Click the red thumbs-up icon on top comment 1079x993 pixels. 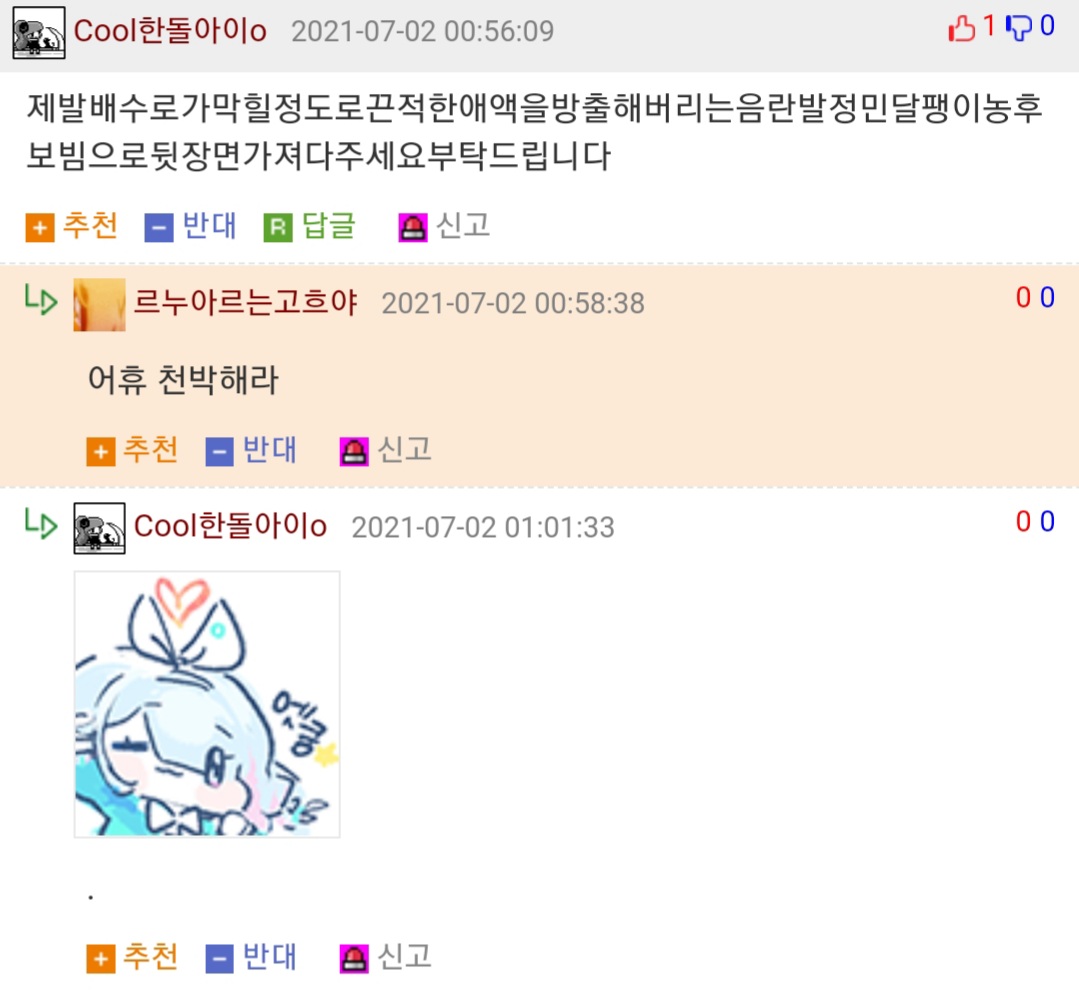961,29
